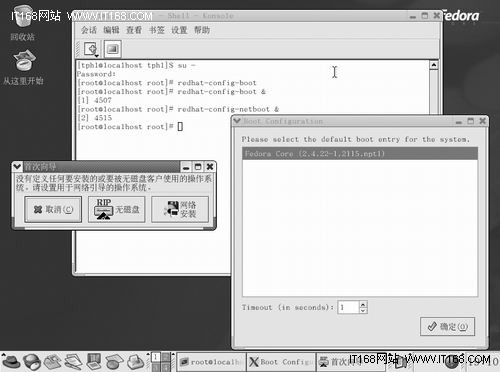
Task: Switch to 首次向导 taskbar entry
Action: click(350, 362)
